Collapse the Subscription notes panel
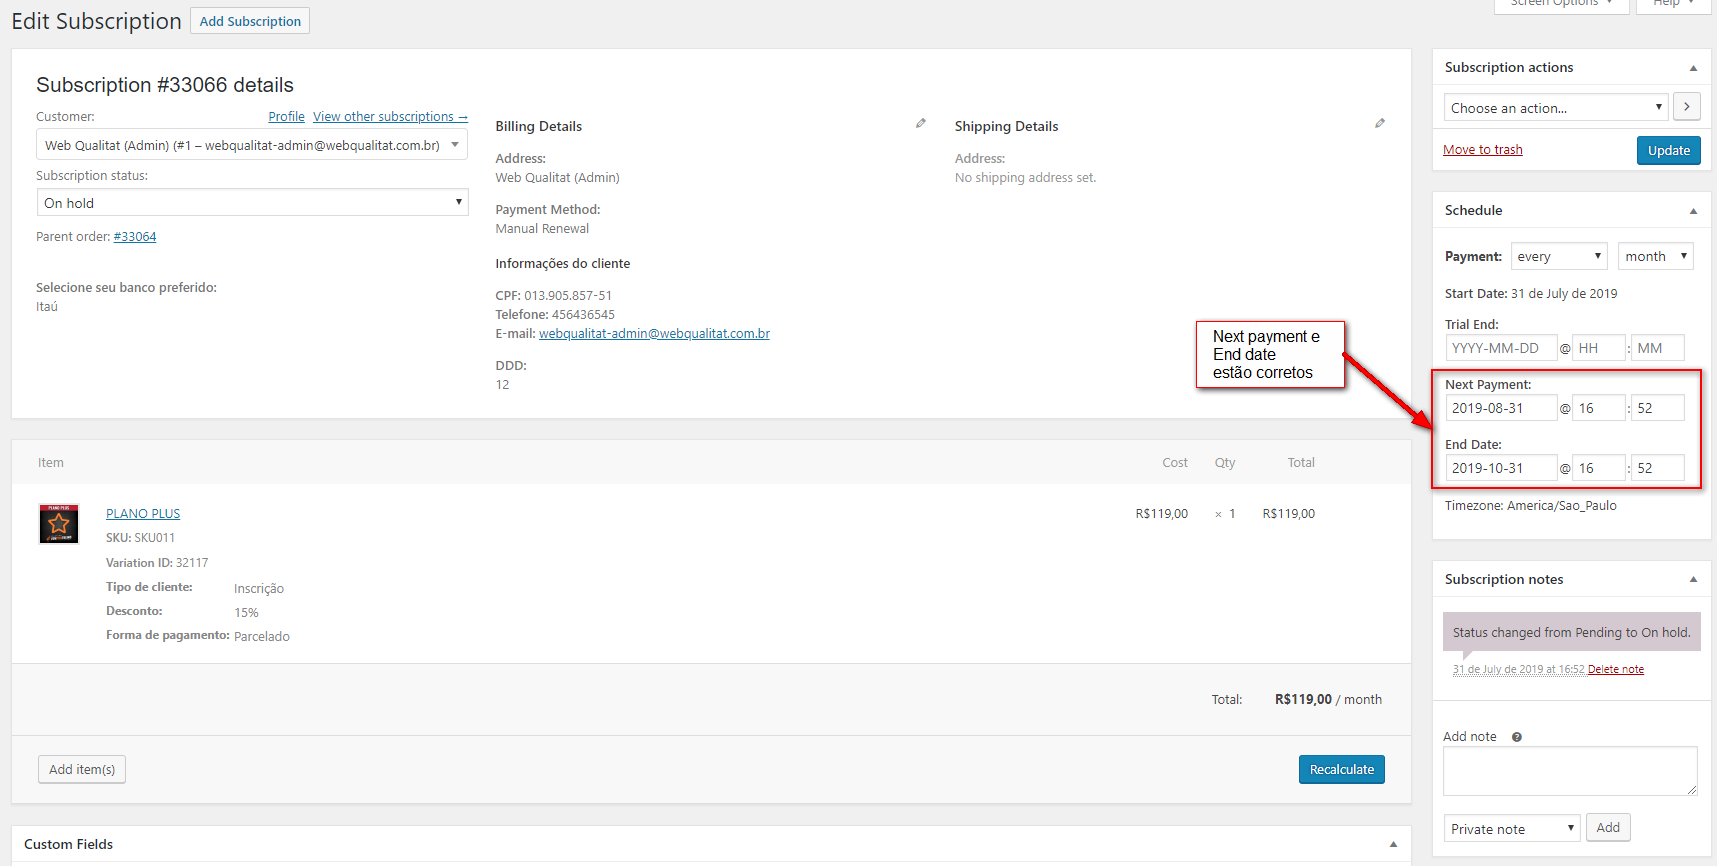Viewport: 1717px width, 866px height. (x=1693, y=580)
